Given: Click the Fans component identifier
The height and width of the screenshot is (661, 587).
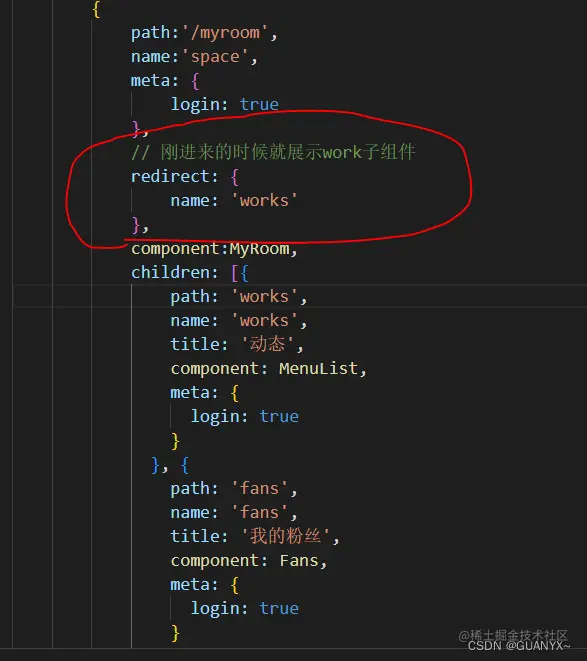Looking at the screenshot, I should tap(299, 561).
